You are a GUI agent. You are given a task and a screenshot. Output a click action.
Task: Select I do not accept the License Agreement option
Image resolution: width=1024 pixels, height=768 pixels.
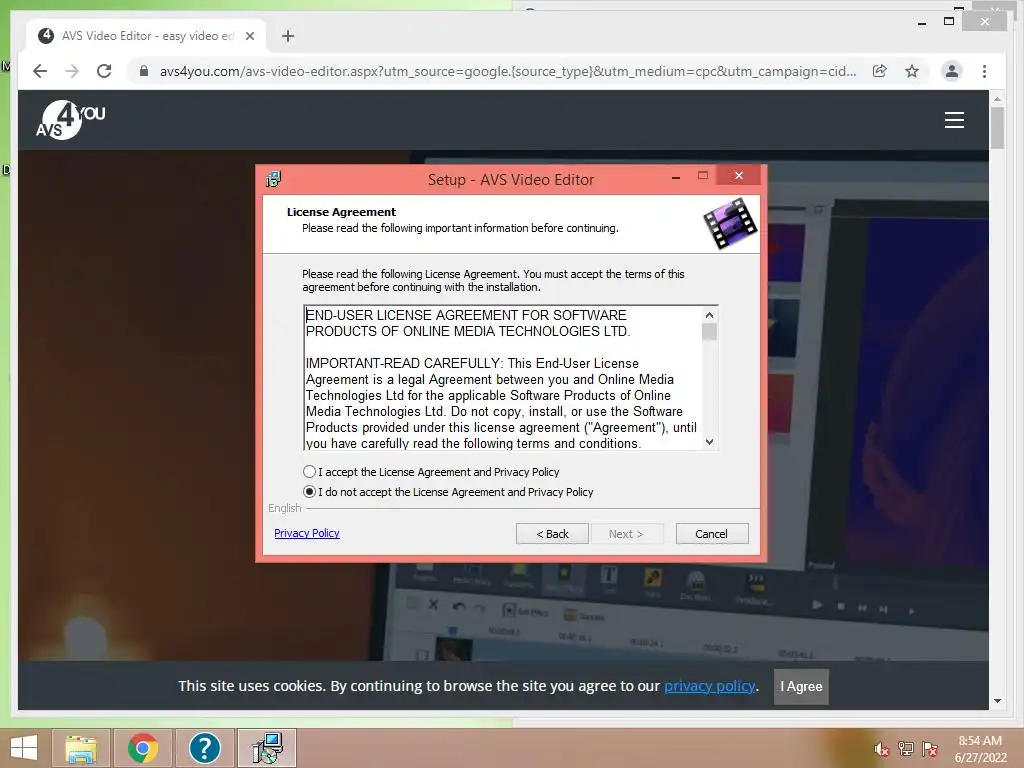[310, 492]
